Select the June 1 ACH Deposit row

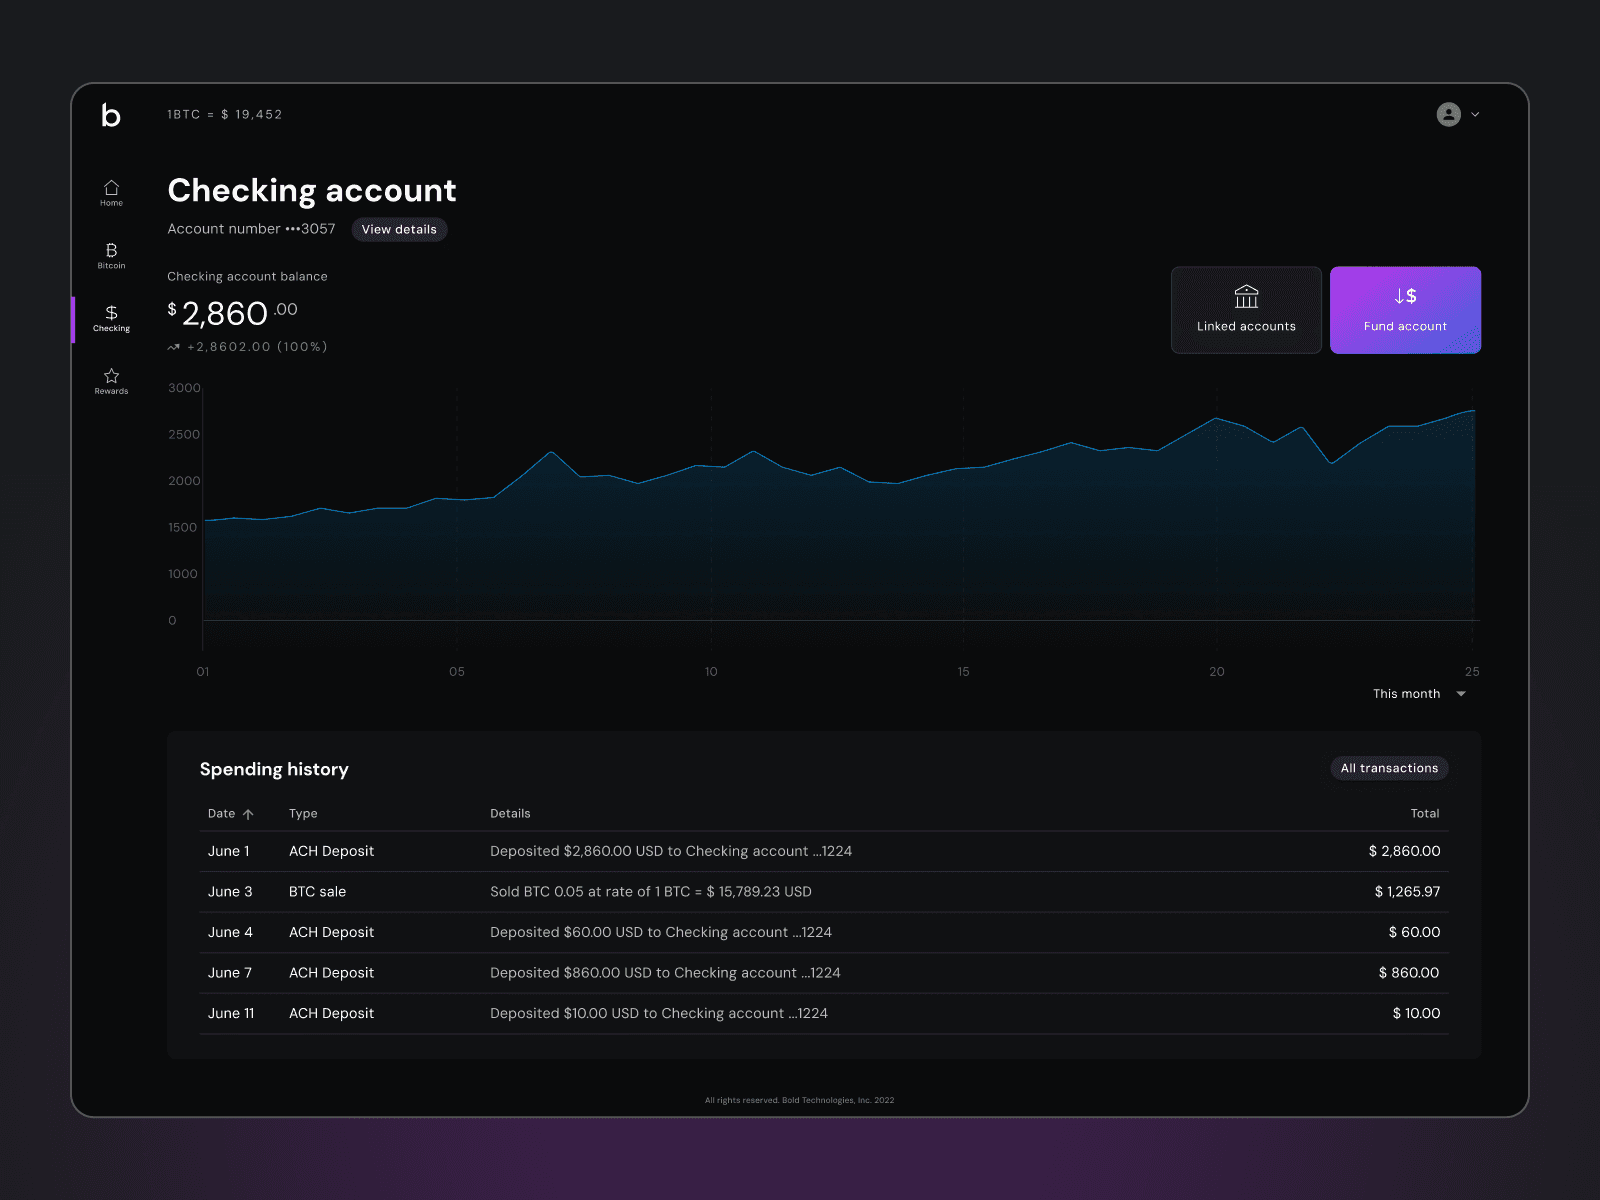pos(824,851)
